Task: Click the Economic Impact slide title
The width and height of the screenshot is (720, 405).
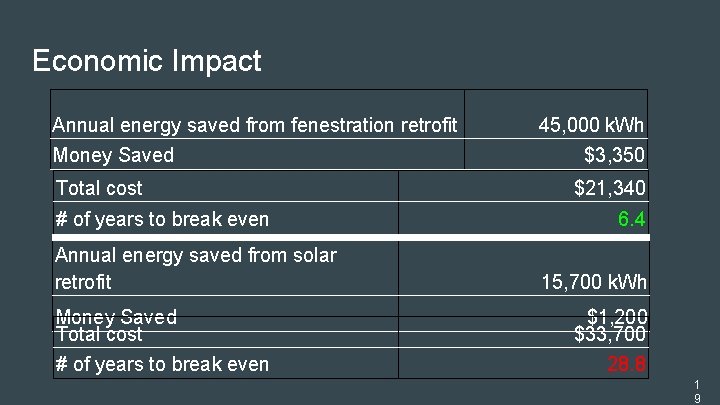Action: tap(146, 61)
